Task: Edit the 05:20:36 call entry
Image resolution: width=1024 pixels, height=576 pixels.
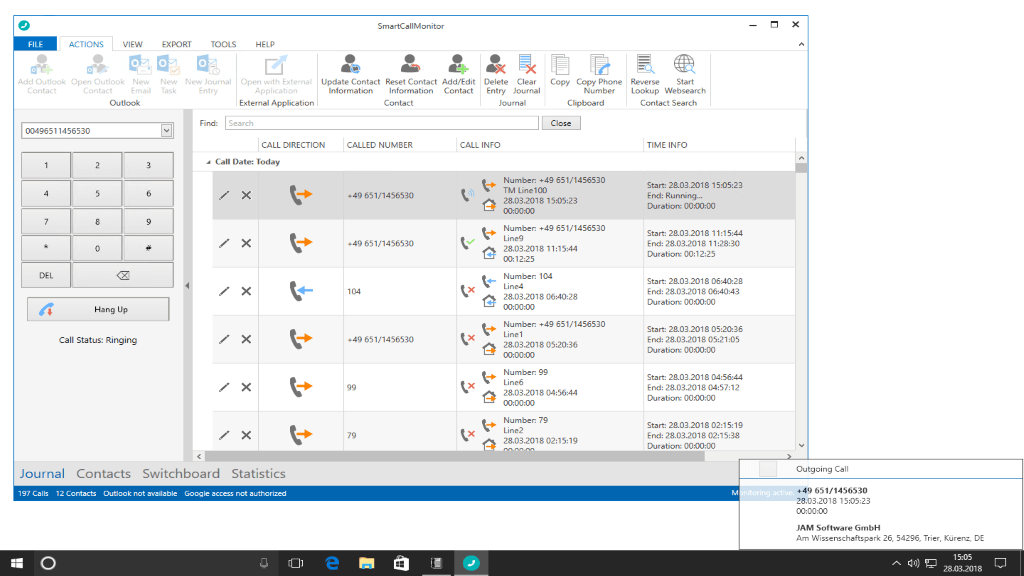Action: pyautogui.click(x=224, y=339)
